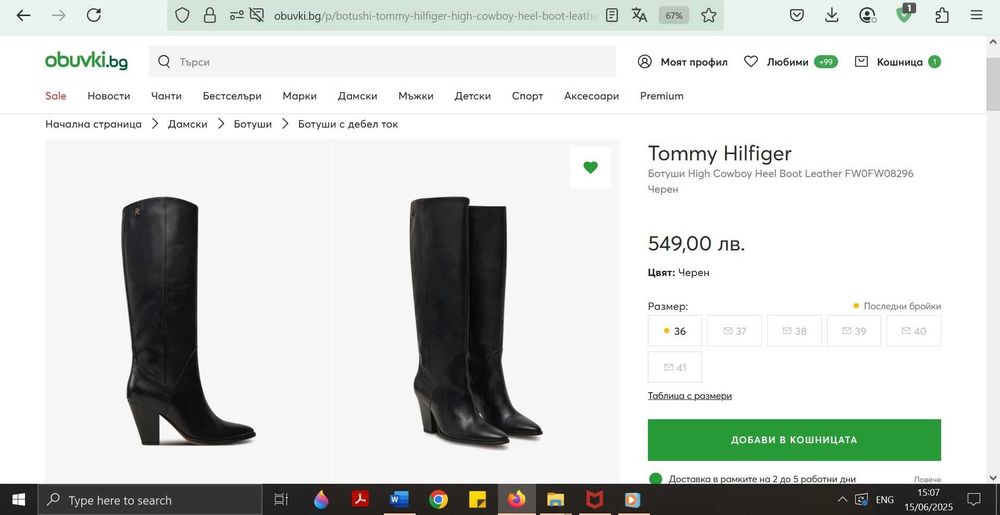Viewport: 1000px width, 515px height.
Task: Open the Firefox account icon
Action: [x=867, y=15]
